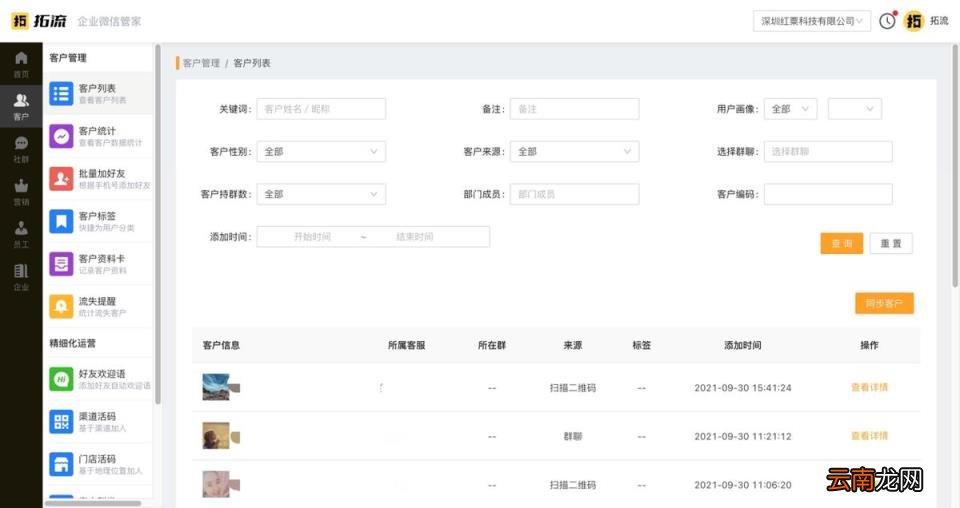The image size is (960, 508).
Task: Click the customer avatar in the 15:41:24 row
Action: (217, 387)
